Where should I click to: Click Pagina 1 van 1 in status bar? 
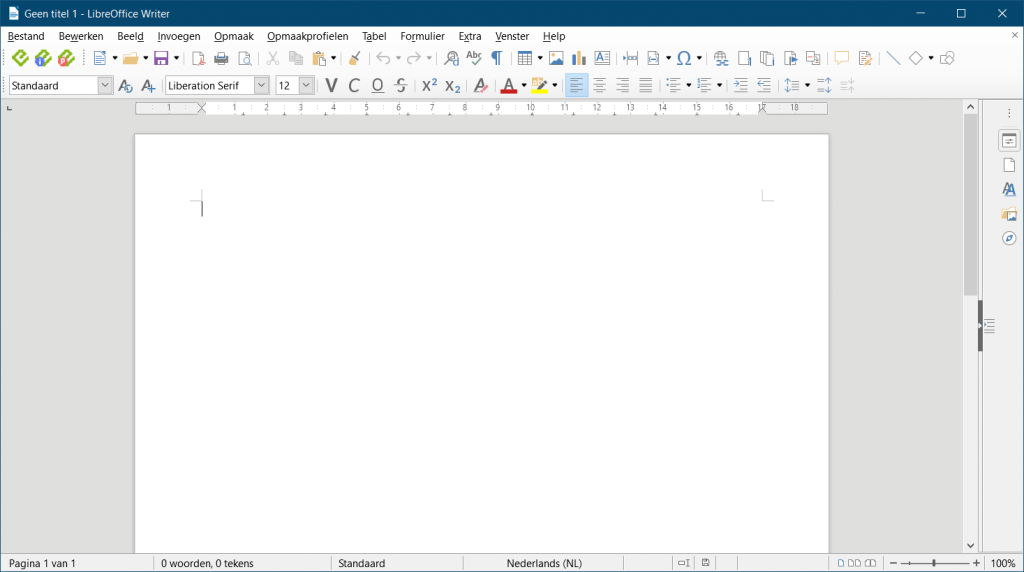pyautogui.click(x=42, y=563)
